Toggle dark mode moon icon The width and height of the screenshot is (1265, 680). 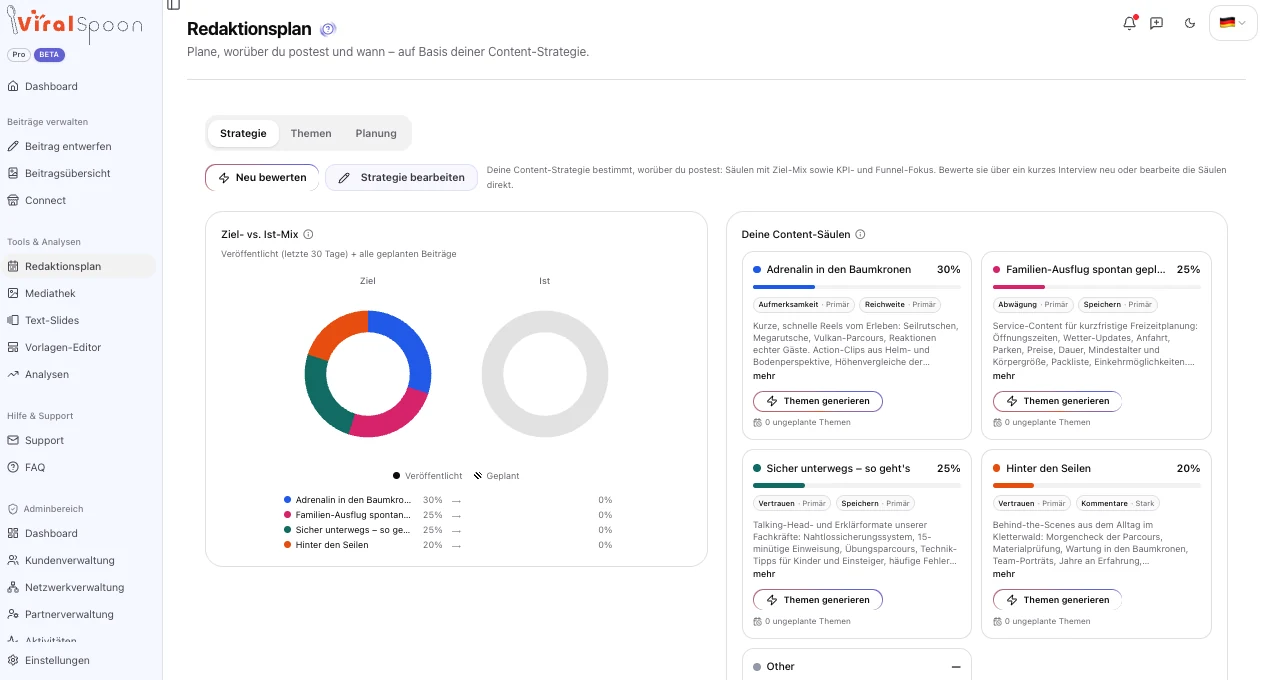click(x=1190, y=23)
